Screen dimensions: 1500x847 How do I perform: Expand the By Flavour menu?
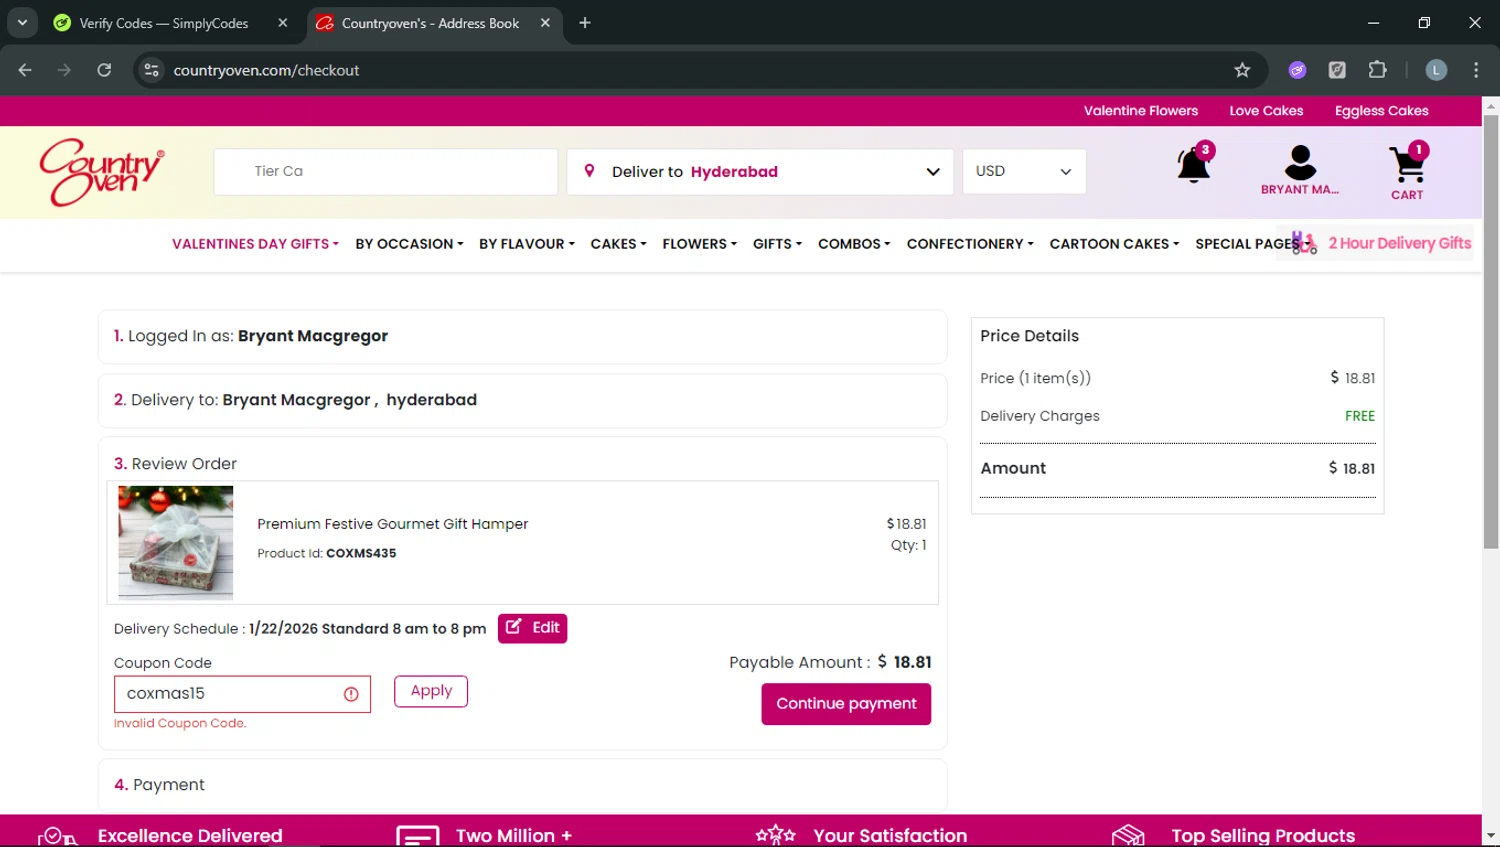pyautogui.click(x=526, y=244)
